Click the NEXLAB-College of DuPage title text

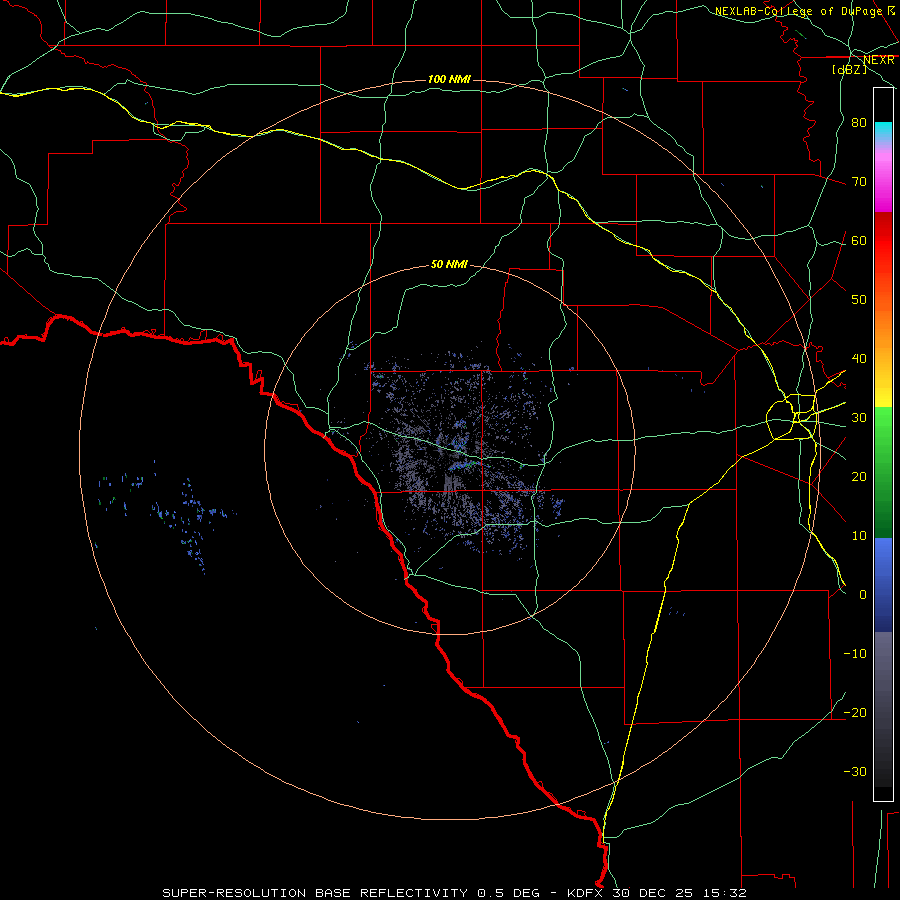(x=798, y=11)
